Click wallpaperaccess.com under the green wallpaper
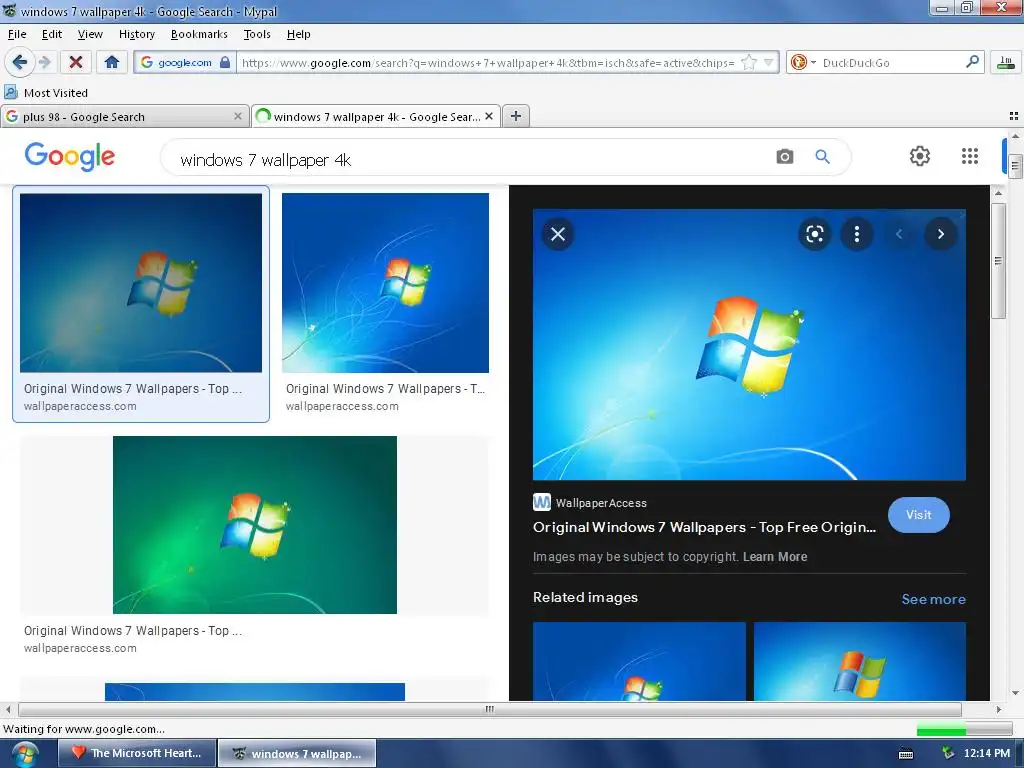 [x=80, y=648]
